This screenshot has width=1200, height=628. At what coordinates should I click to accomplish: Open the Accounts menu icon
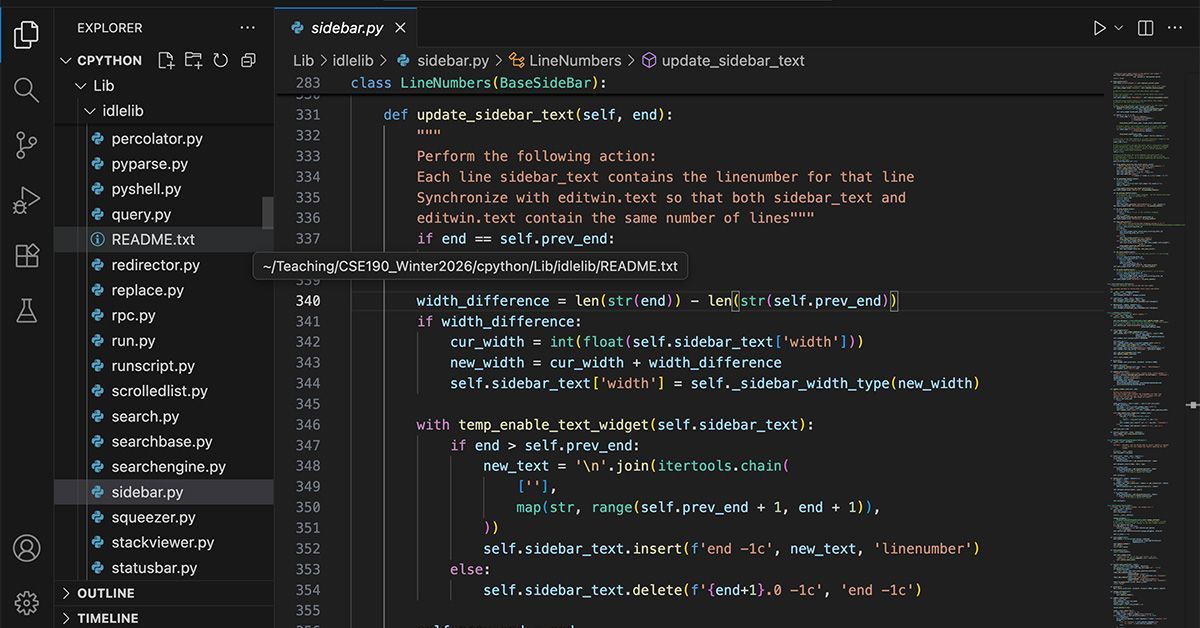click(x=27, y=548)
